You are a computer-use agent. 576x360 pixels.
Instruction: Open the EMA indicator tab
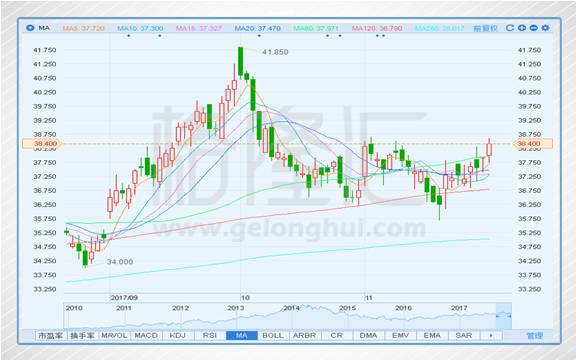click(x=432, y=335)
